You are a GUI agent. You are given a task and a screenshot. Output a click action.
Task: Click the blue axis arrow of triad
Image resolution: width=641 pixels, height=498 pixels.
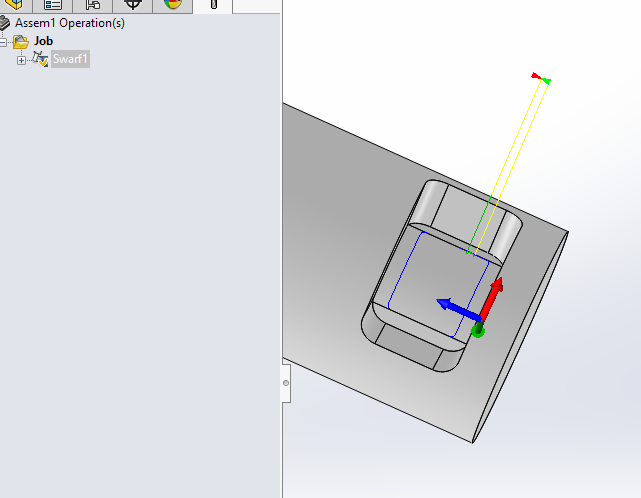(x=458, y=309)
